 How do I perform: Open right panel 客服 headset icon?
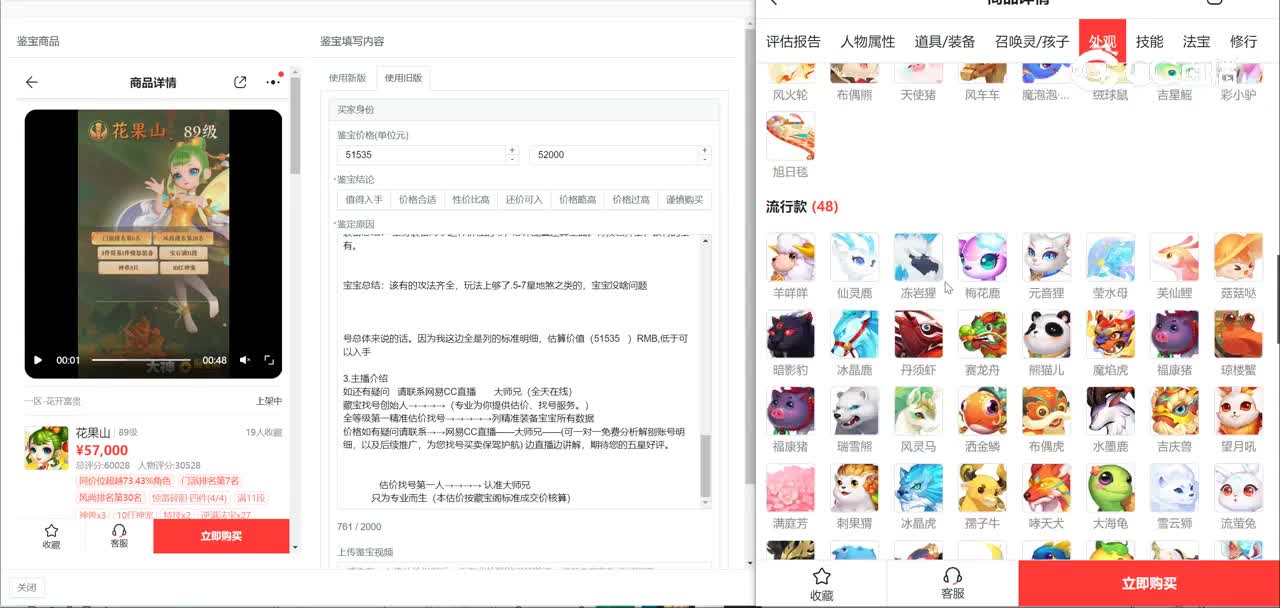[x=953, y=584]
